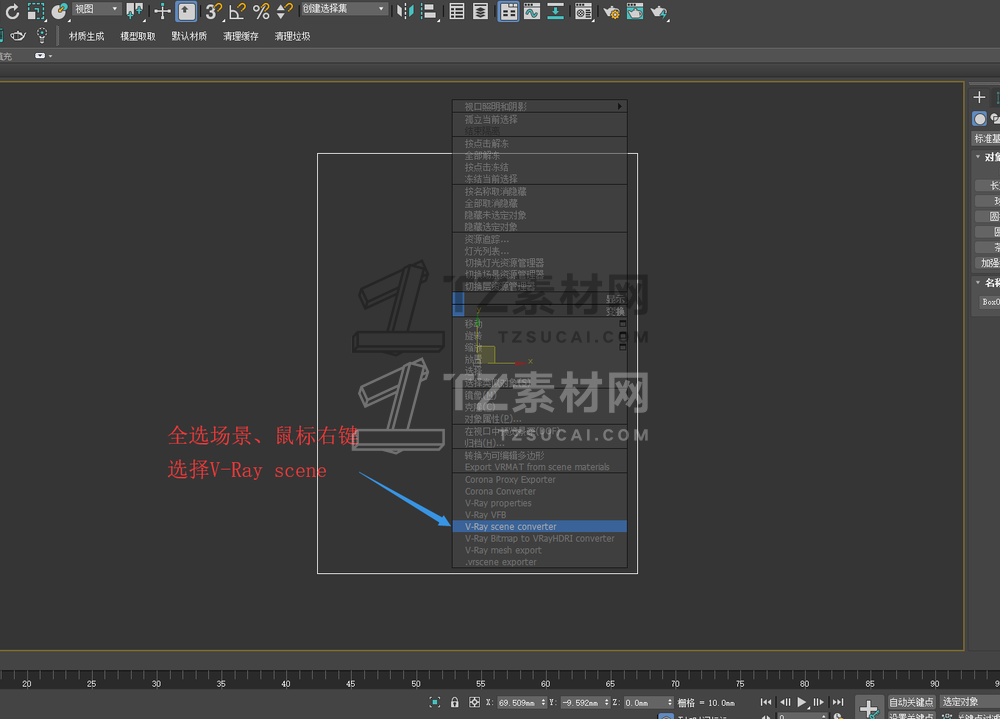Click the Mirror tool icon
Image resolution: width=1000 pixels, height=719 pixels.
pyautogui.click(x=404, y=11)
